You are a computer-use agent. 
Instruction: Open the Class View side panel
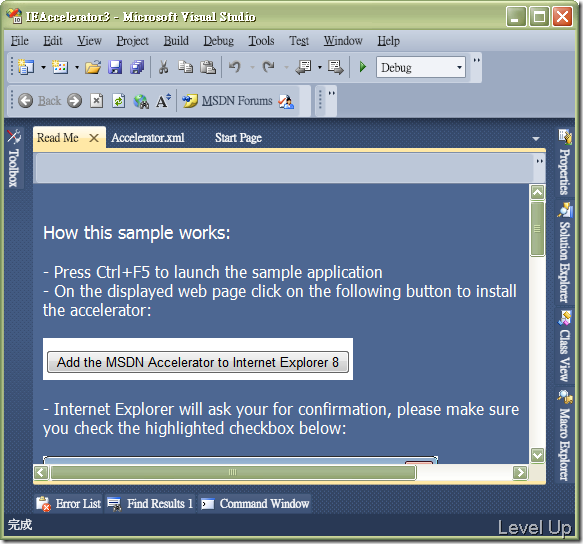(564, 346)
